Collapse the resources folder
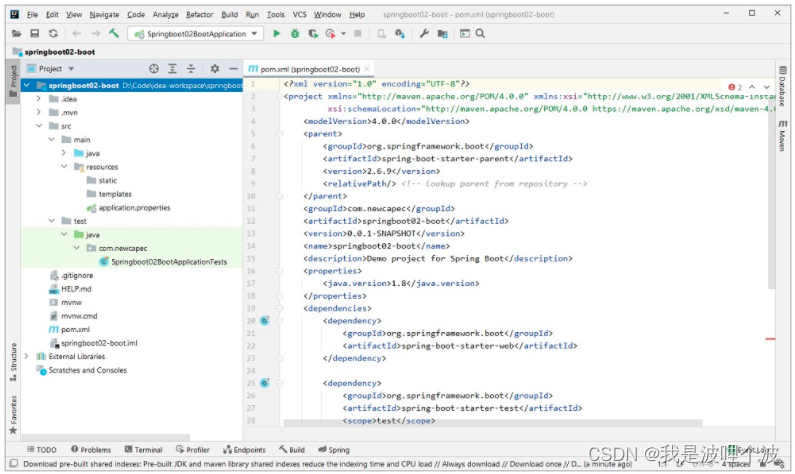 64,167
